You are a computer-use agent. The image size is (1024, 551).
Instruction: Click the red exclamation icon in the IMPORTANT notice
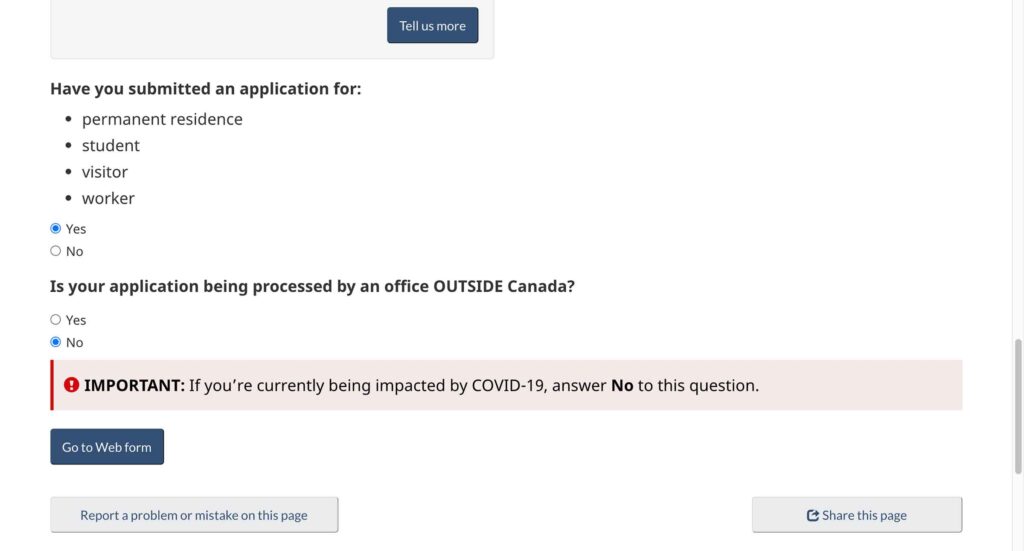click(x=71, y=385)
